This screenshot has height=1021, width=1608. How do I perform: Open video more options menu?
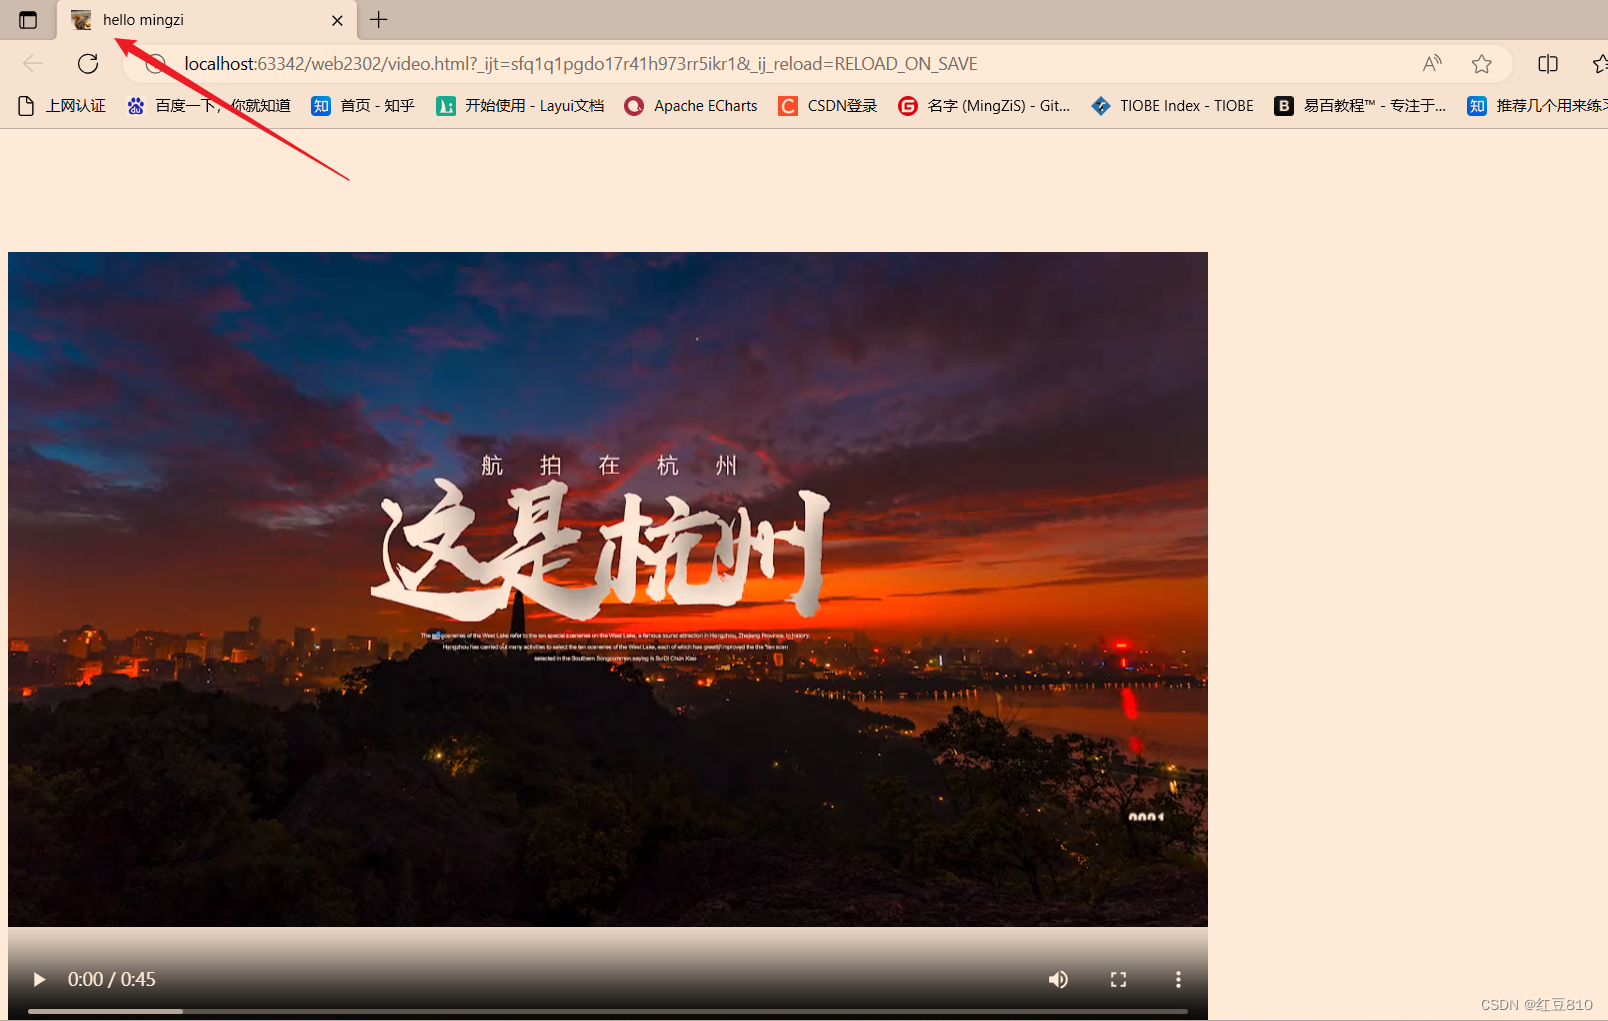[1178, 979]
